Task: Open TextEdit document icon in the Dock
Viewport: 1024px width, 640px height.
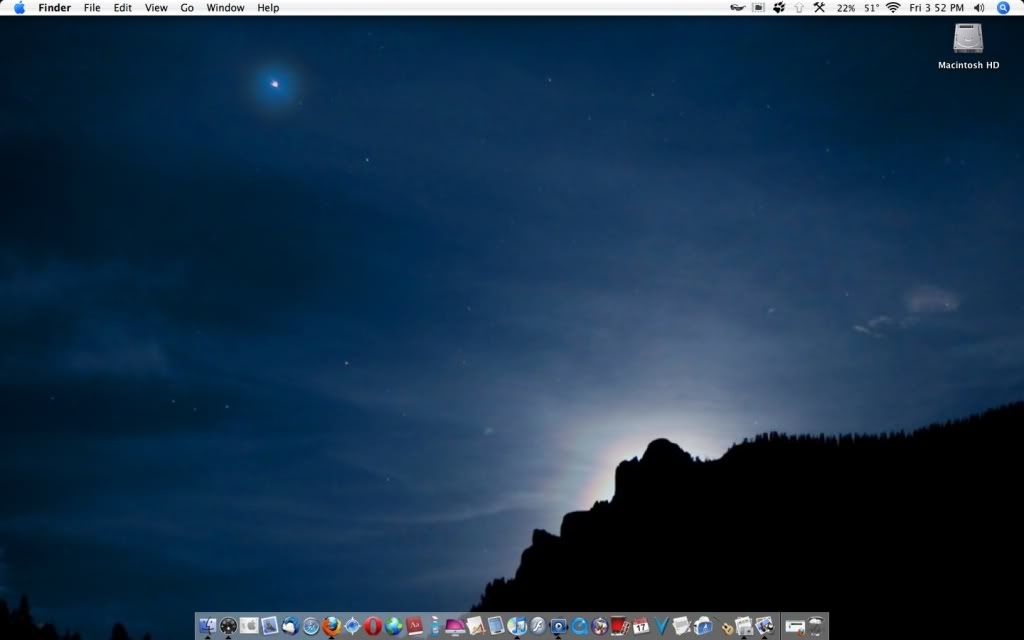Action: 682,626
